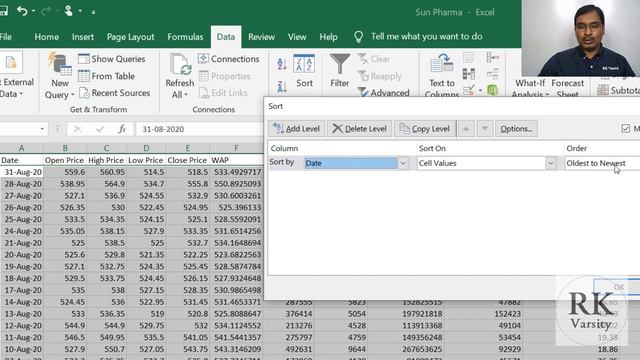The height and width of the screenshot is (360, 640).
Task: Click Delete Level button
Action: tap(360, 129)
